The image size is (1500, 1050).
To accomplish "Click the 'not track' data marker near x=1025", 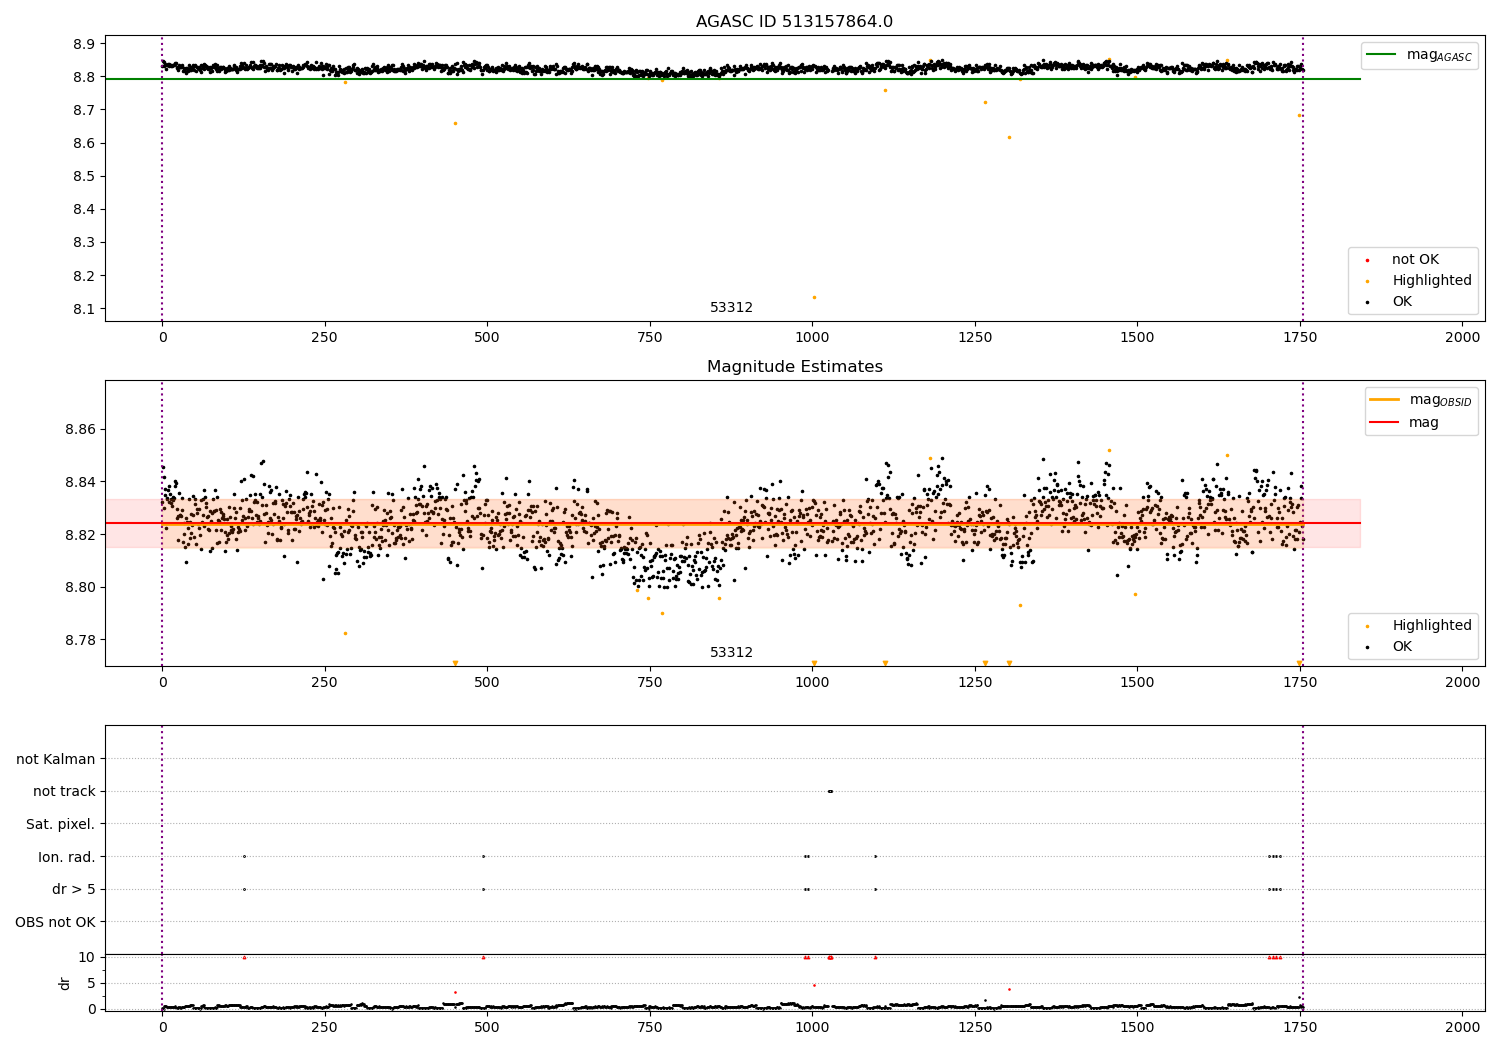I will (830, 791).
